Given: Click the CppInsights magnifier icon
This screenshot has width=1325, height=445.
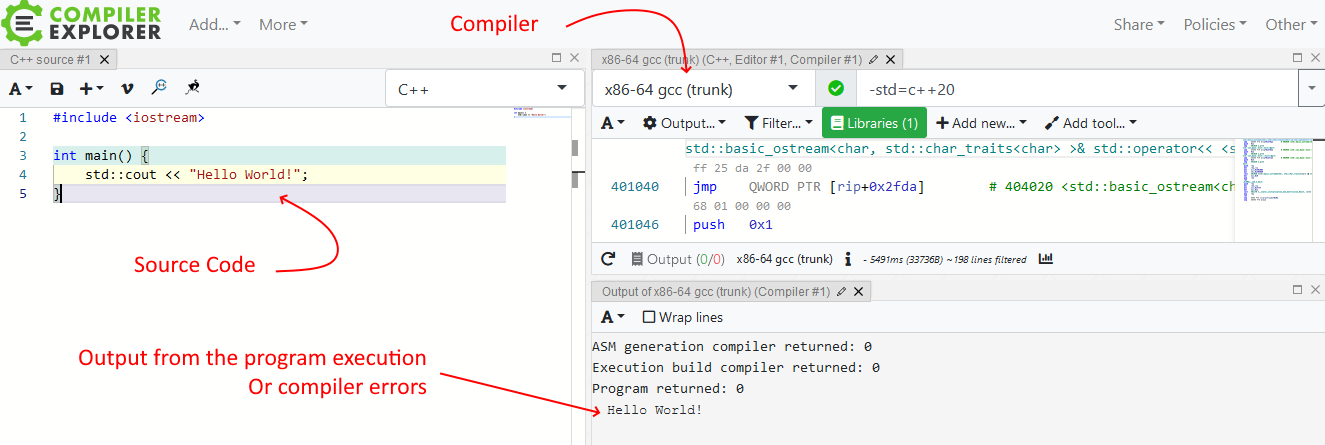Looking at the screenshot, I should pos(158,88).
